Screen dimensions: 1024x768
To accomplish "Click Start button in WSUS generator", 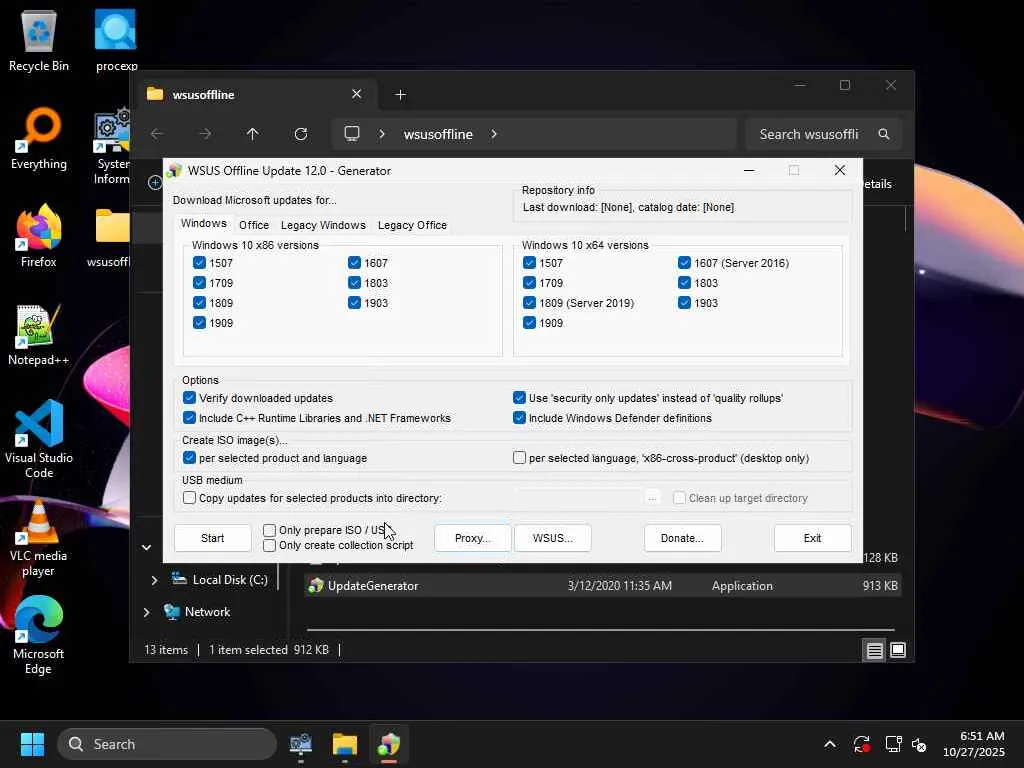I will click(x=212, y=538).
